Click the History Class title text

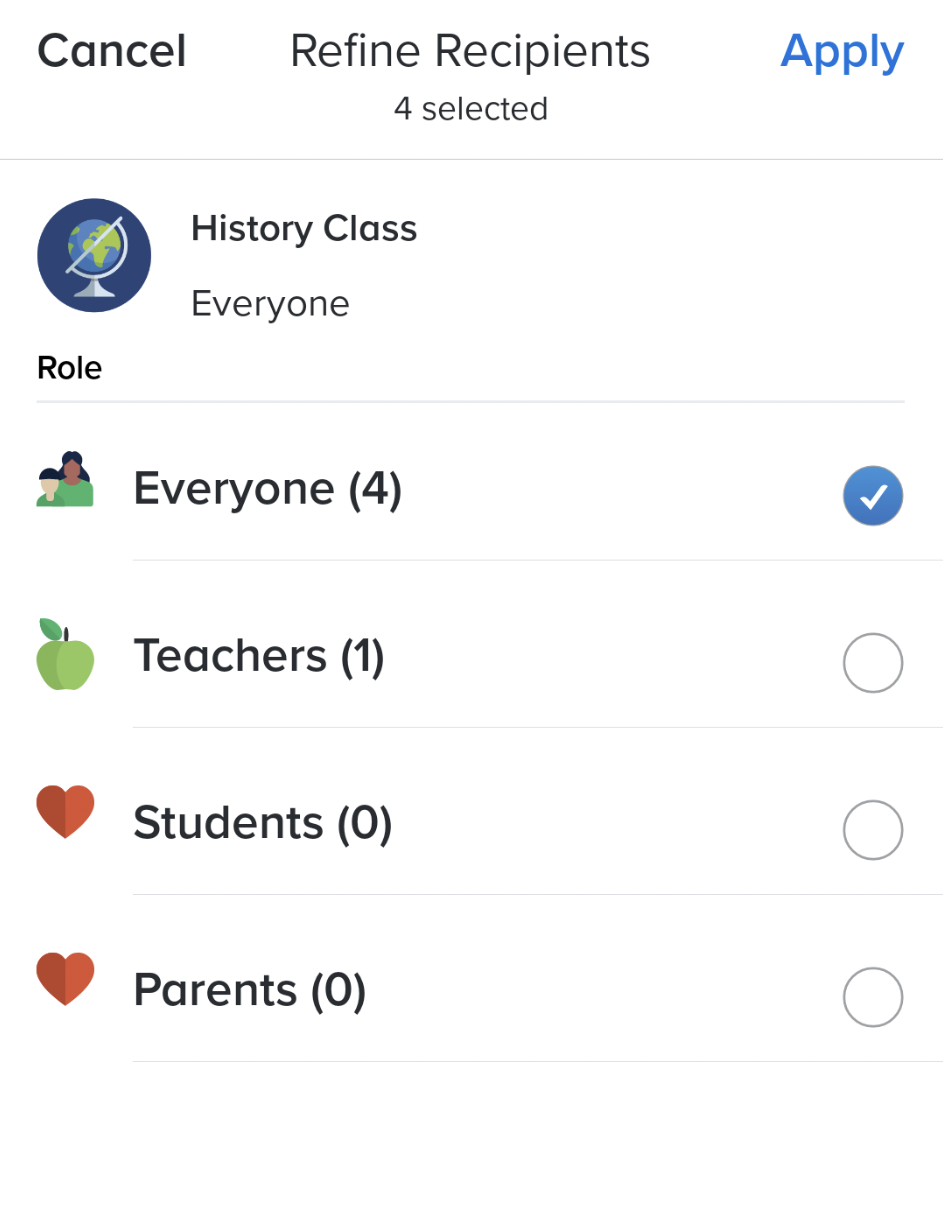[304, 229]
